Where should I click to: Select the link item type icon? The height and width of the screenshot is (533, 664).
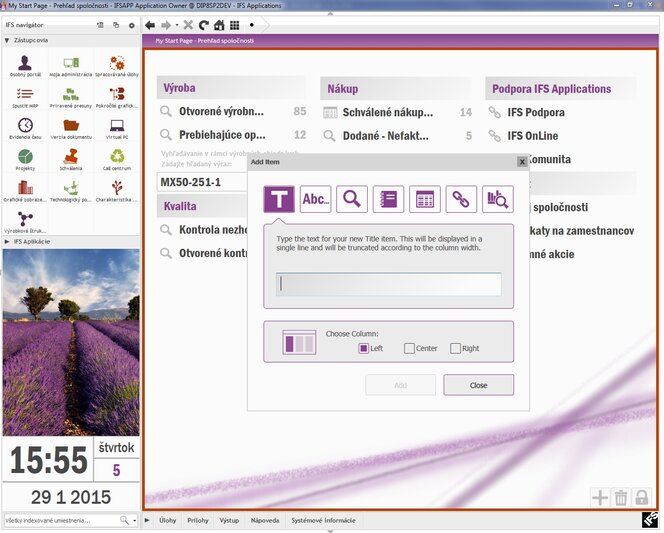461,199
